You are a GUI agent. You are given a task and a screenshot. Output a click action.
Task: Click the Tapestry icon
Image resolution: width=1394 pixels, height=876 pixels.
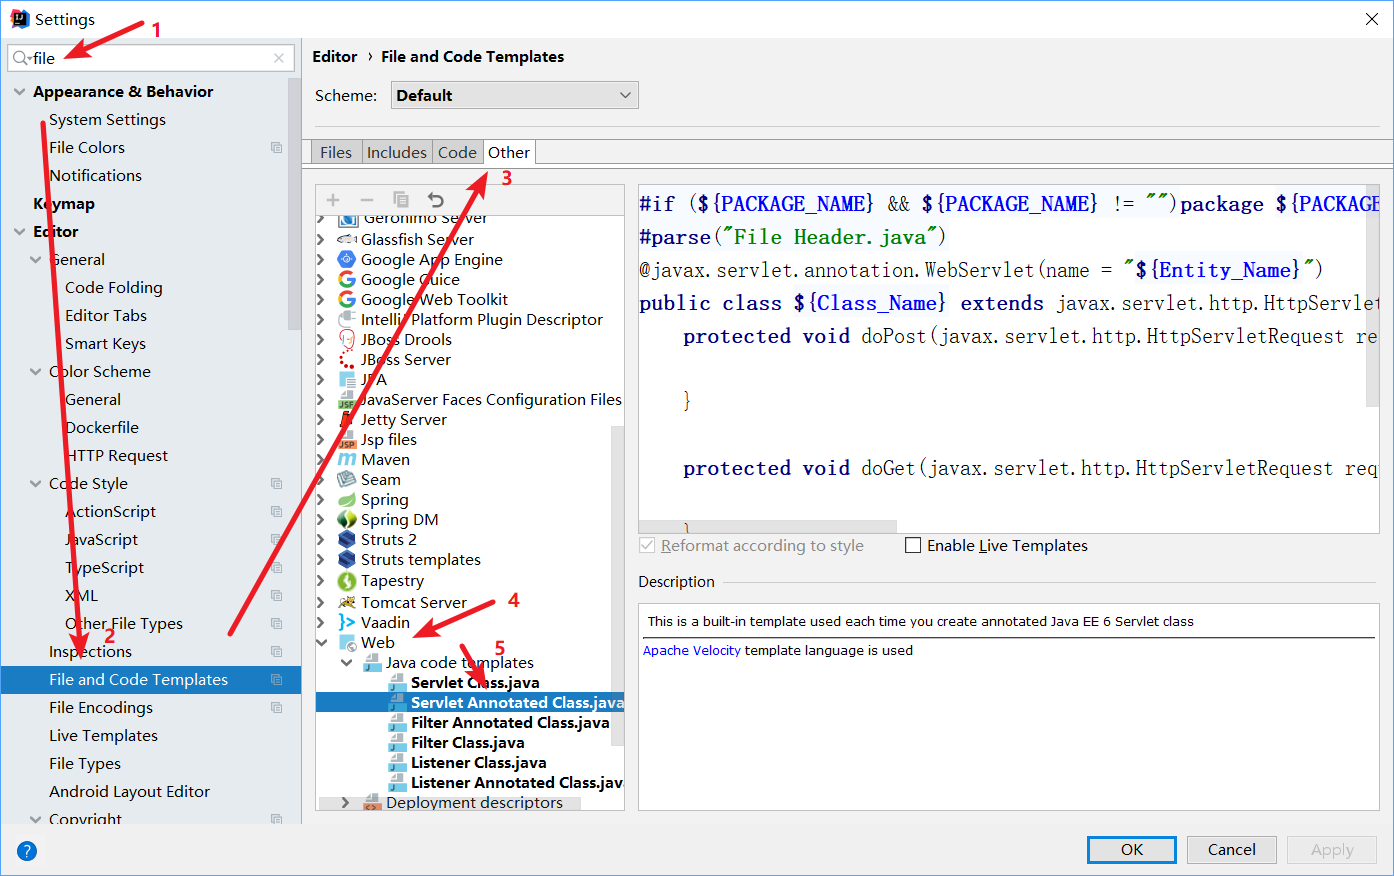point(347,581)
